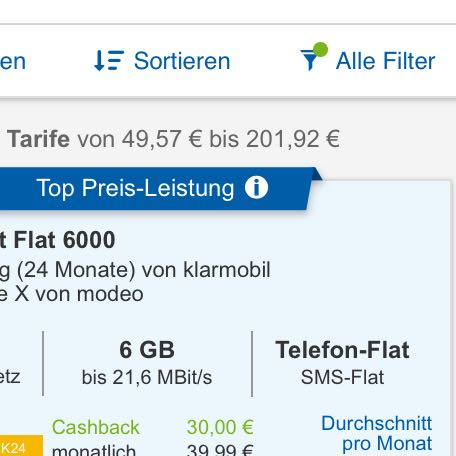The image size is (456, 456).
Task: Click the blue funnel filter icon
Action: point(309,60)
